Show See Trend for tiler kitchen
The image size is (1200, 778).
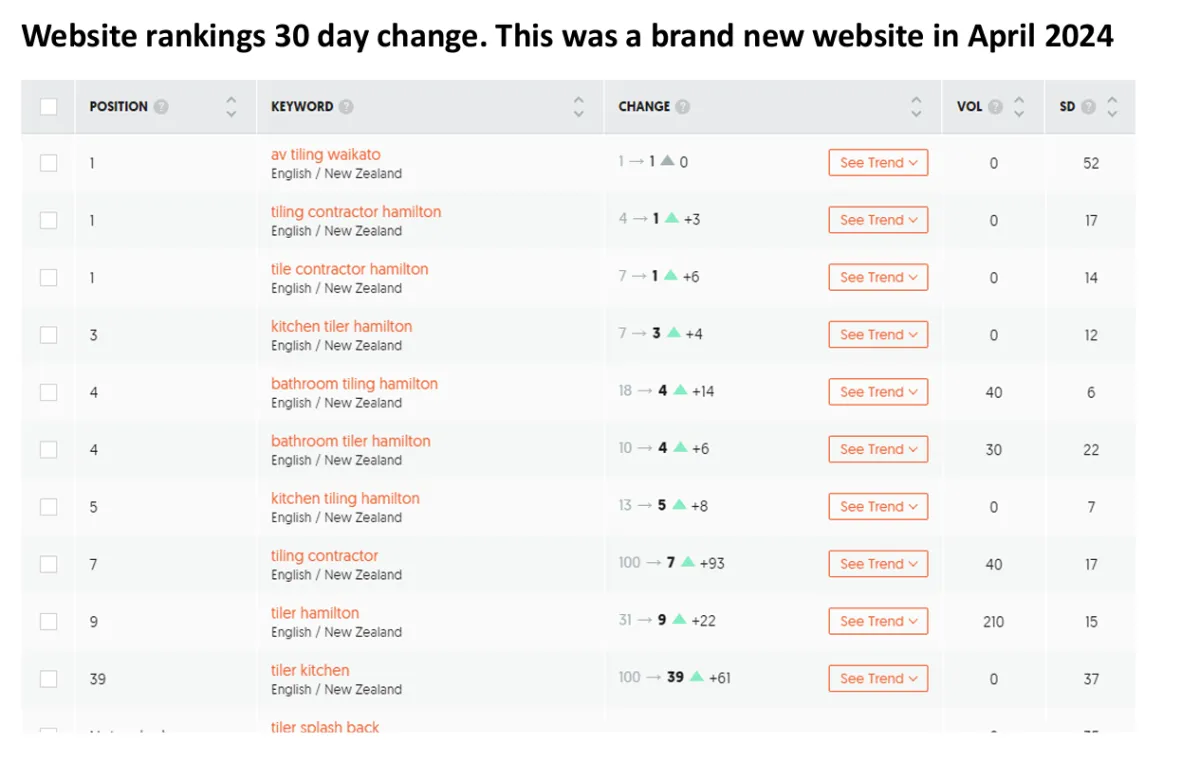tap(878, 678)
